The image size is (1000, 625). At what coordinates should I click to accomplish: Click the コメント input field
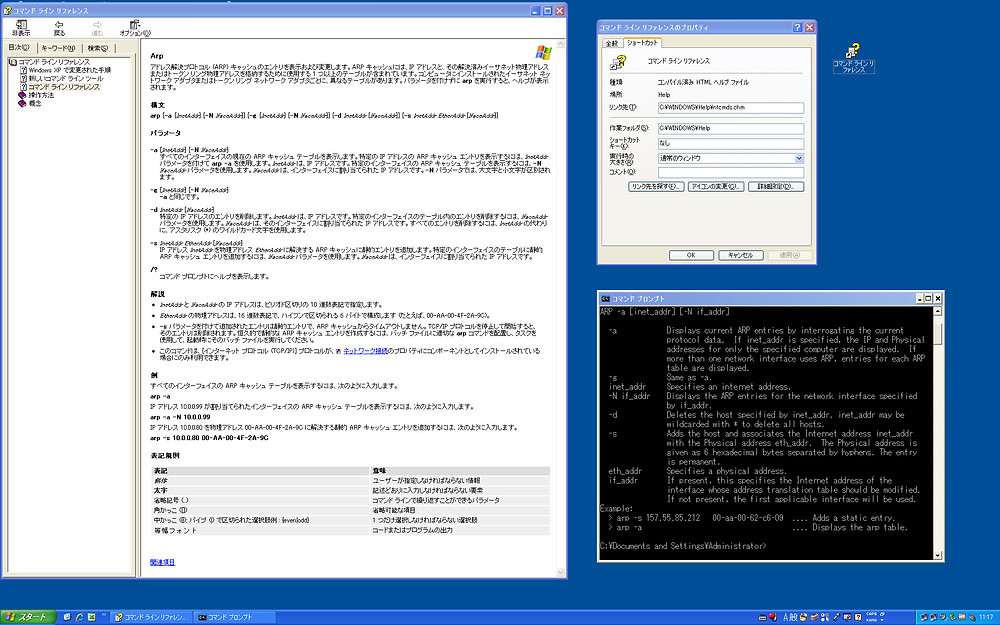click(x=730, y=172)
